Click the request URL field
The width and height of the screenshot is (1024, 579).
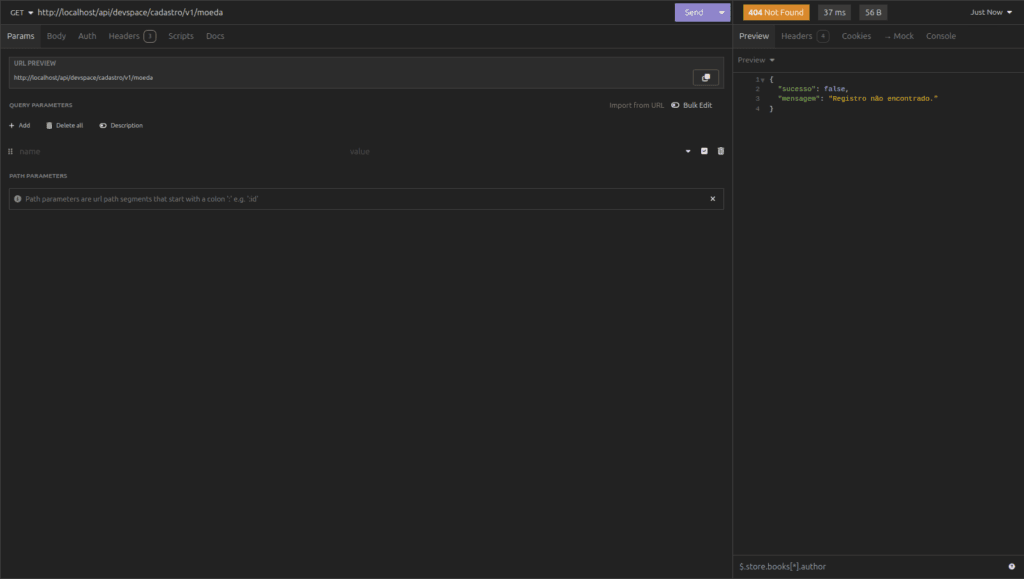click(353, 12)
